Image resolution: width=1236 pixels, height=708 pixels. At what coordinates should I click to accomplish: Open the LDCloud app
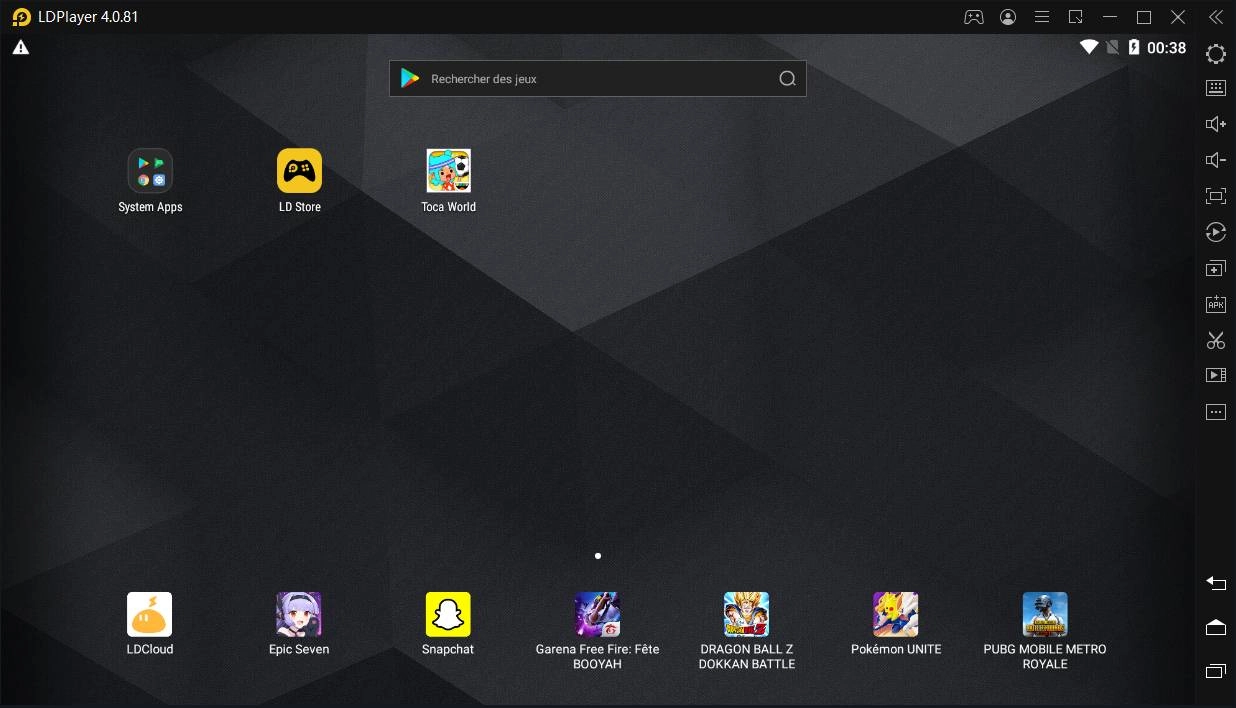(x=150, y=614)
